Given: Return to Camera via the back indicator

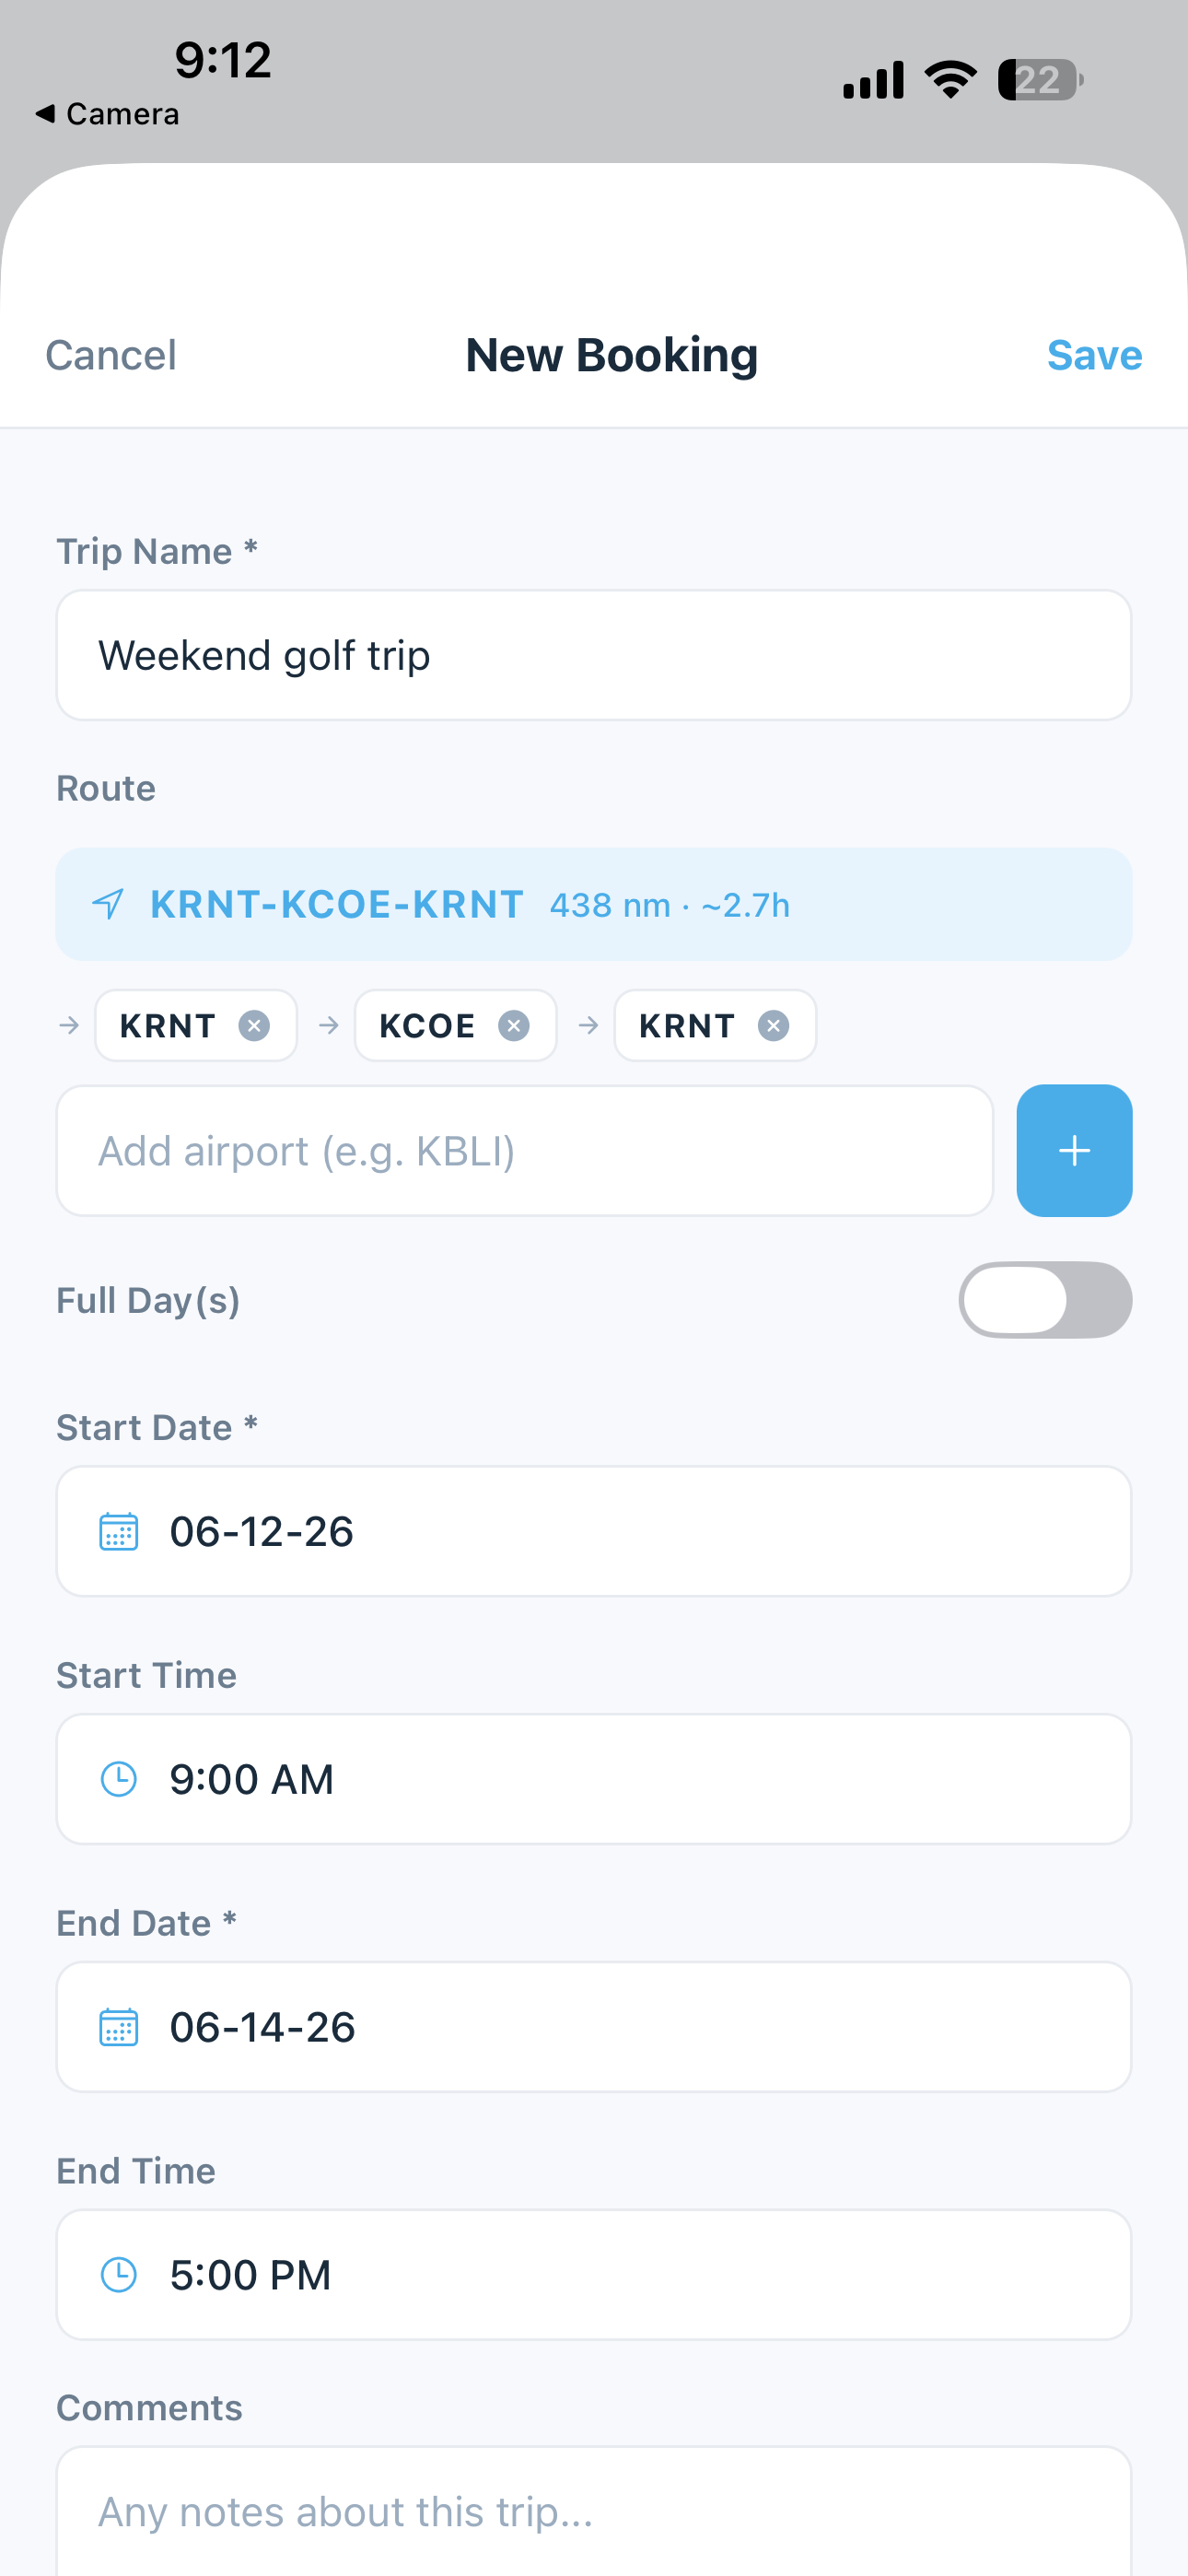Looking at the screenshot, I should pyautogui.click(x=105, y=113).
